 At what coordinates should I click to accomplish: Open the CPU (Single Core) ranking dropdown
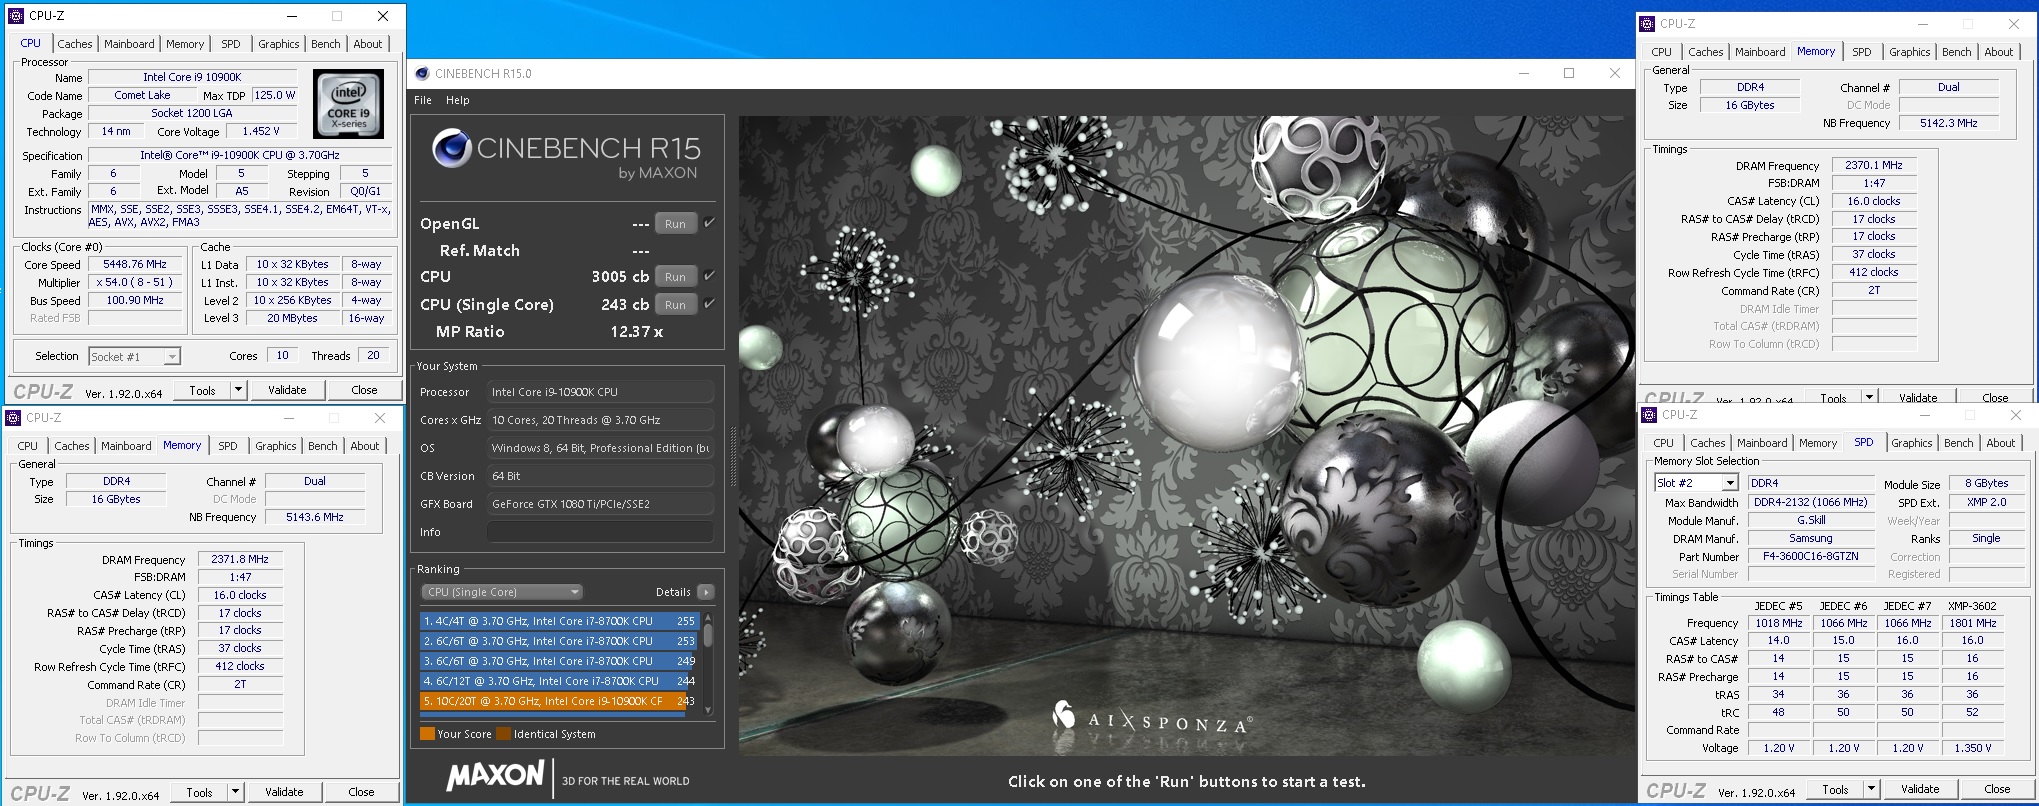502,592
